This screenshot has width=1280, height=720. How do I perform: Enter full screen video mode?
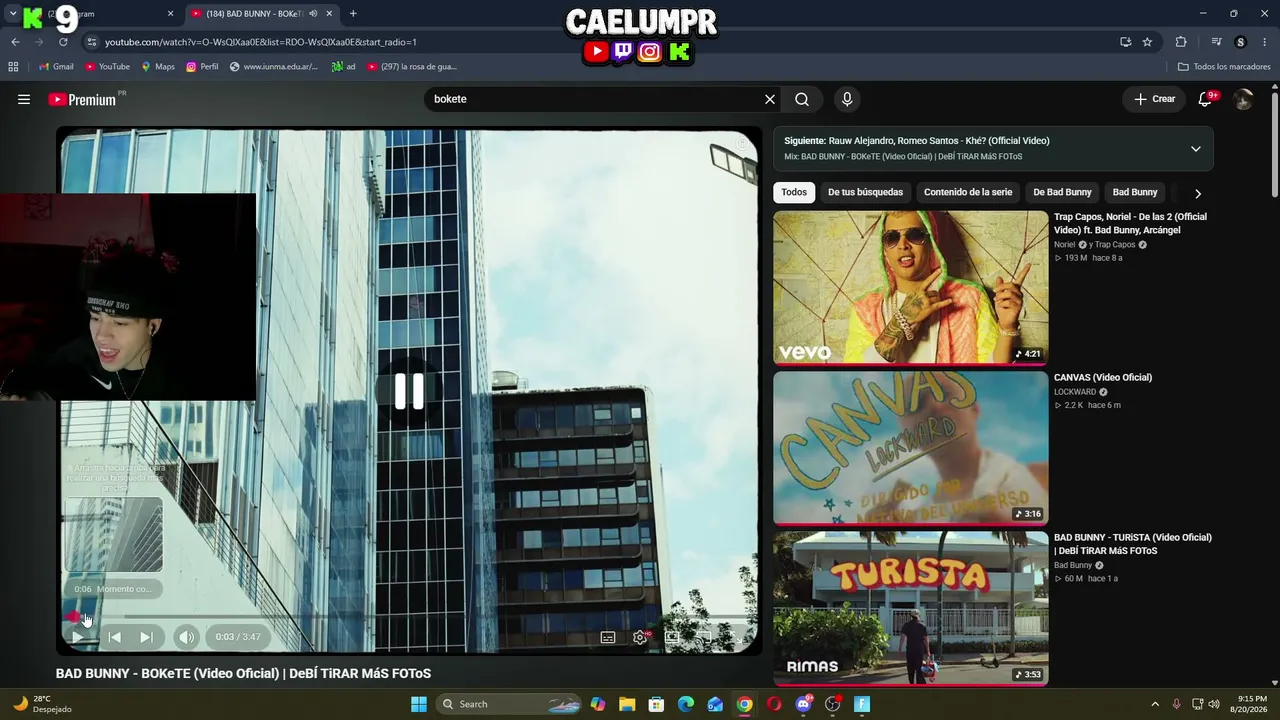(737, 637)
